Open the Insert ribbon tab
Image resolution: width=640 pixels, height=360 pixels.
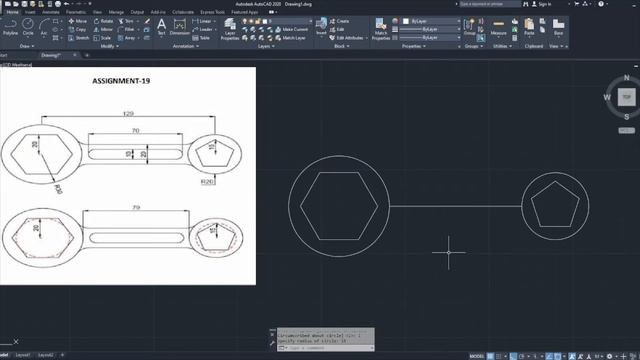30,12
